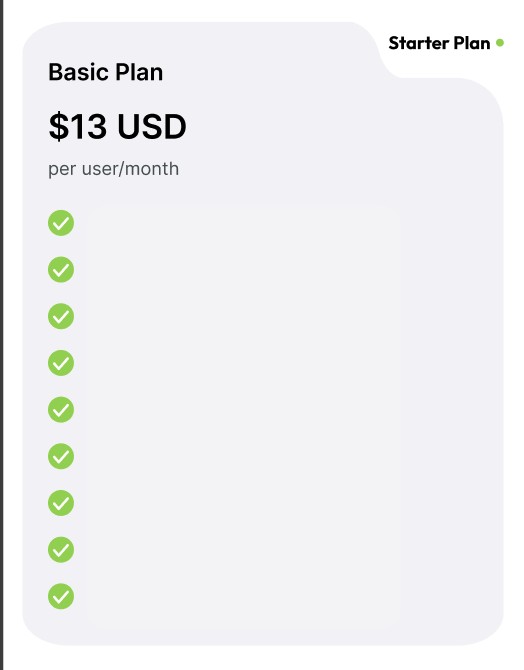This screenshot has height=670, width=524.
Task: Click the dark vertical bar at left edge
Action: [x=2, y=335]
